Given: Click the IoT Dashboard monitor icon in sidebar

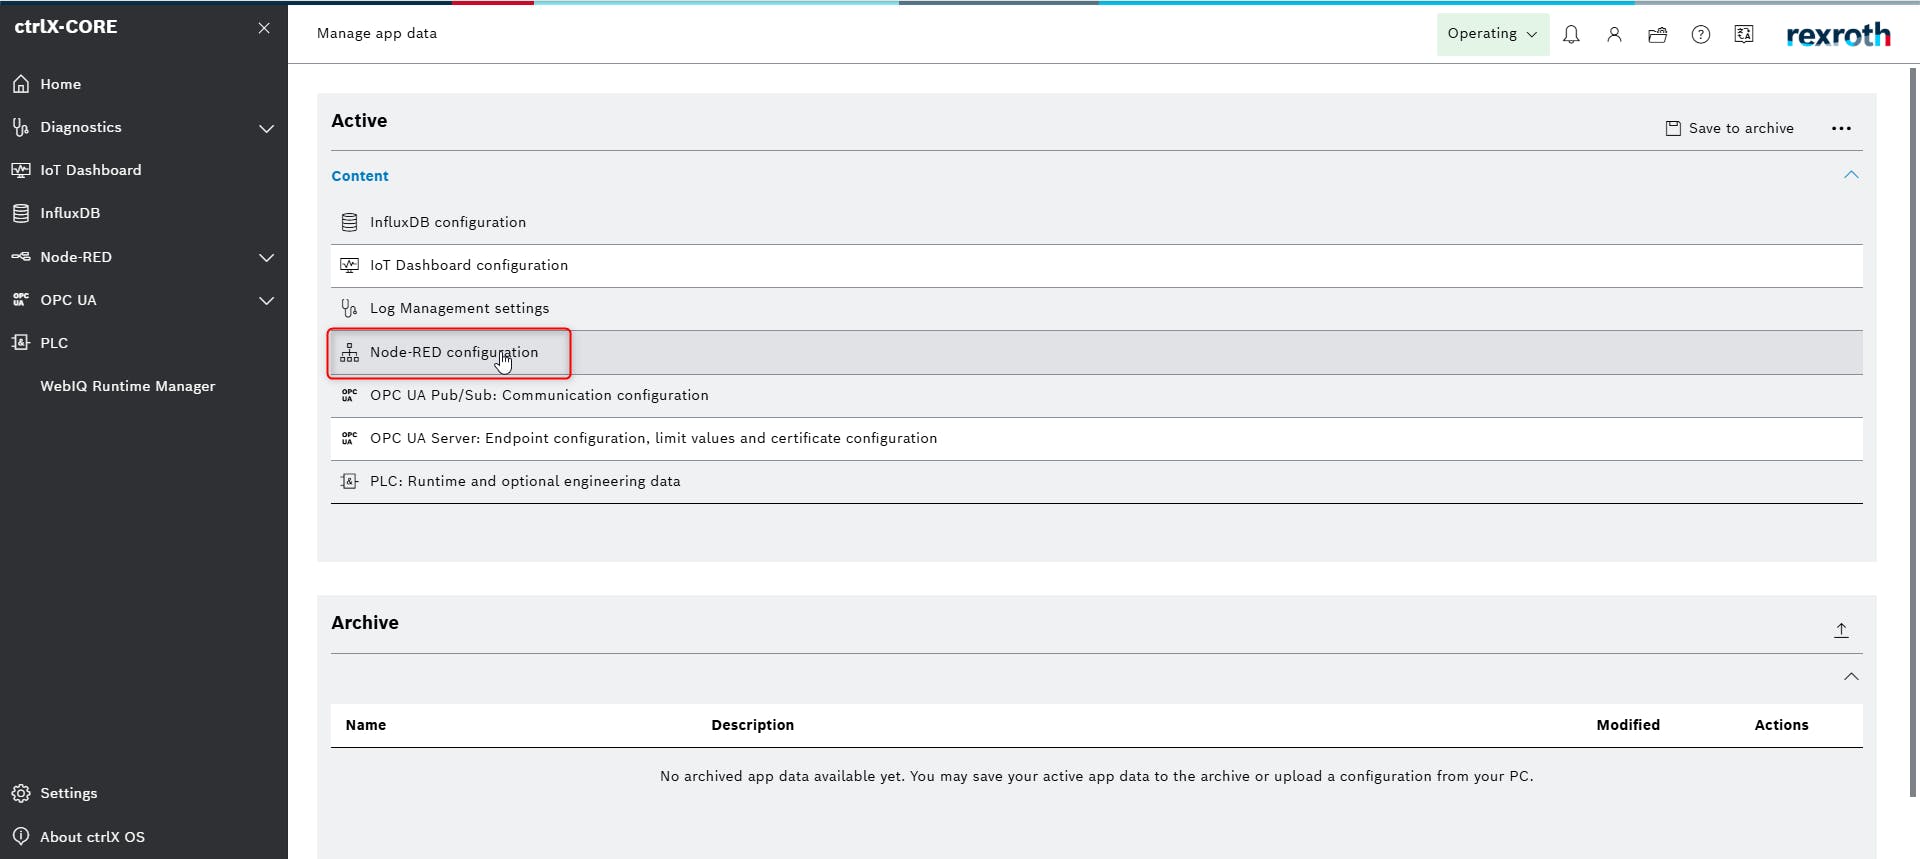Looking at the screenshot, I should 21,170.
